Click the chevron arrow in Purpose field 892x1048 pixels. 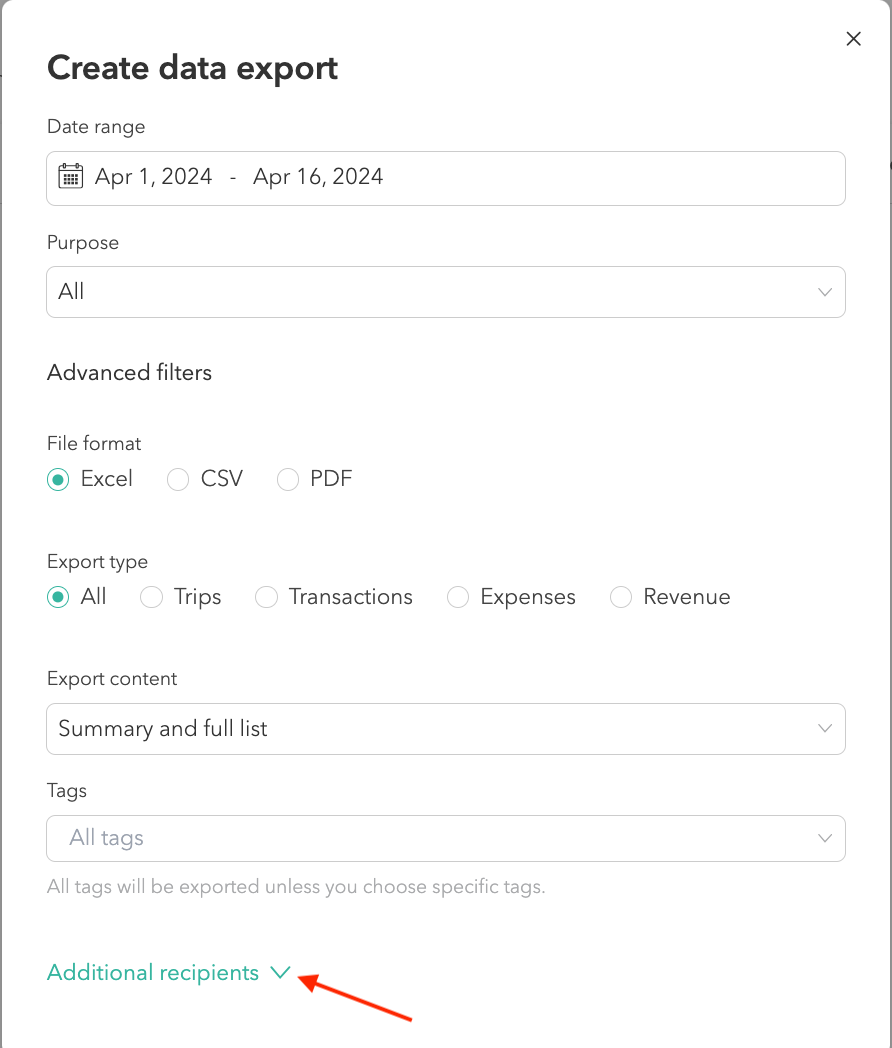coord(825,292)
